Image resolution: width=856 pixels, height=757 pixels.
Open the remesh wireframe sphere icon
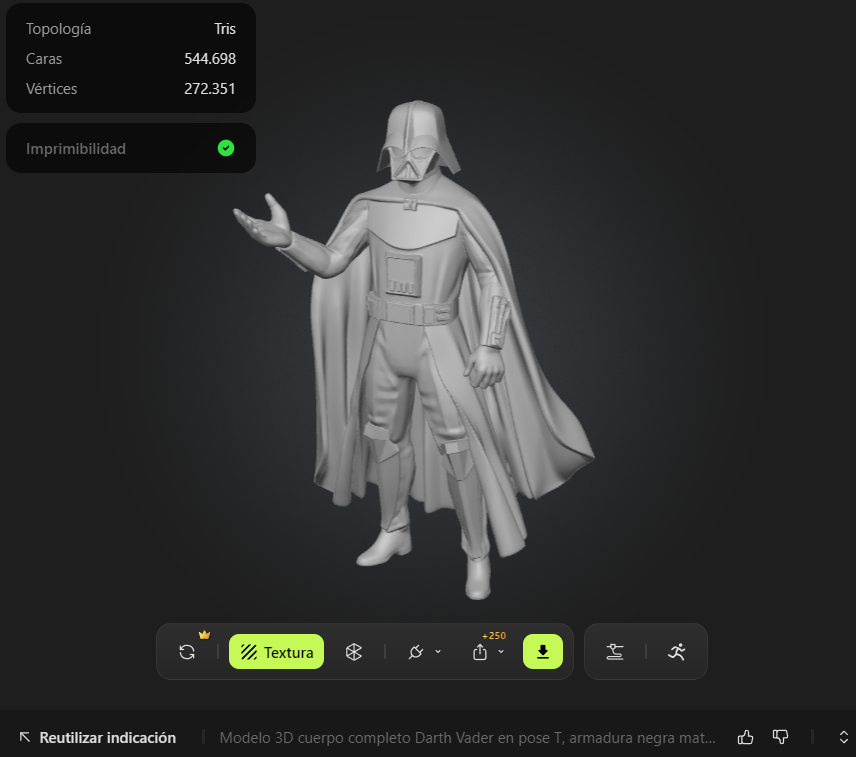click(354, 652)
